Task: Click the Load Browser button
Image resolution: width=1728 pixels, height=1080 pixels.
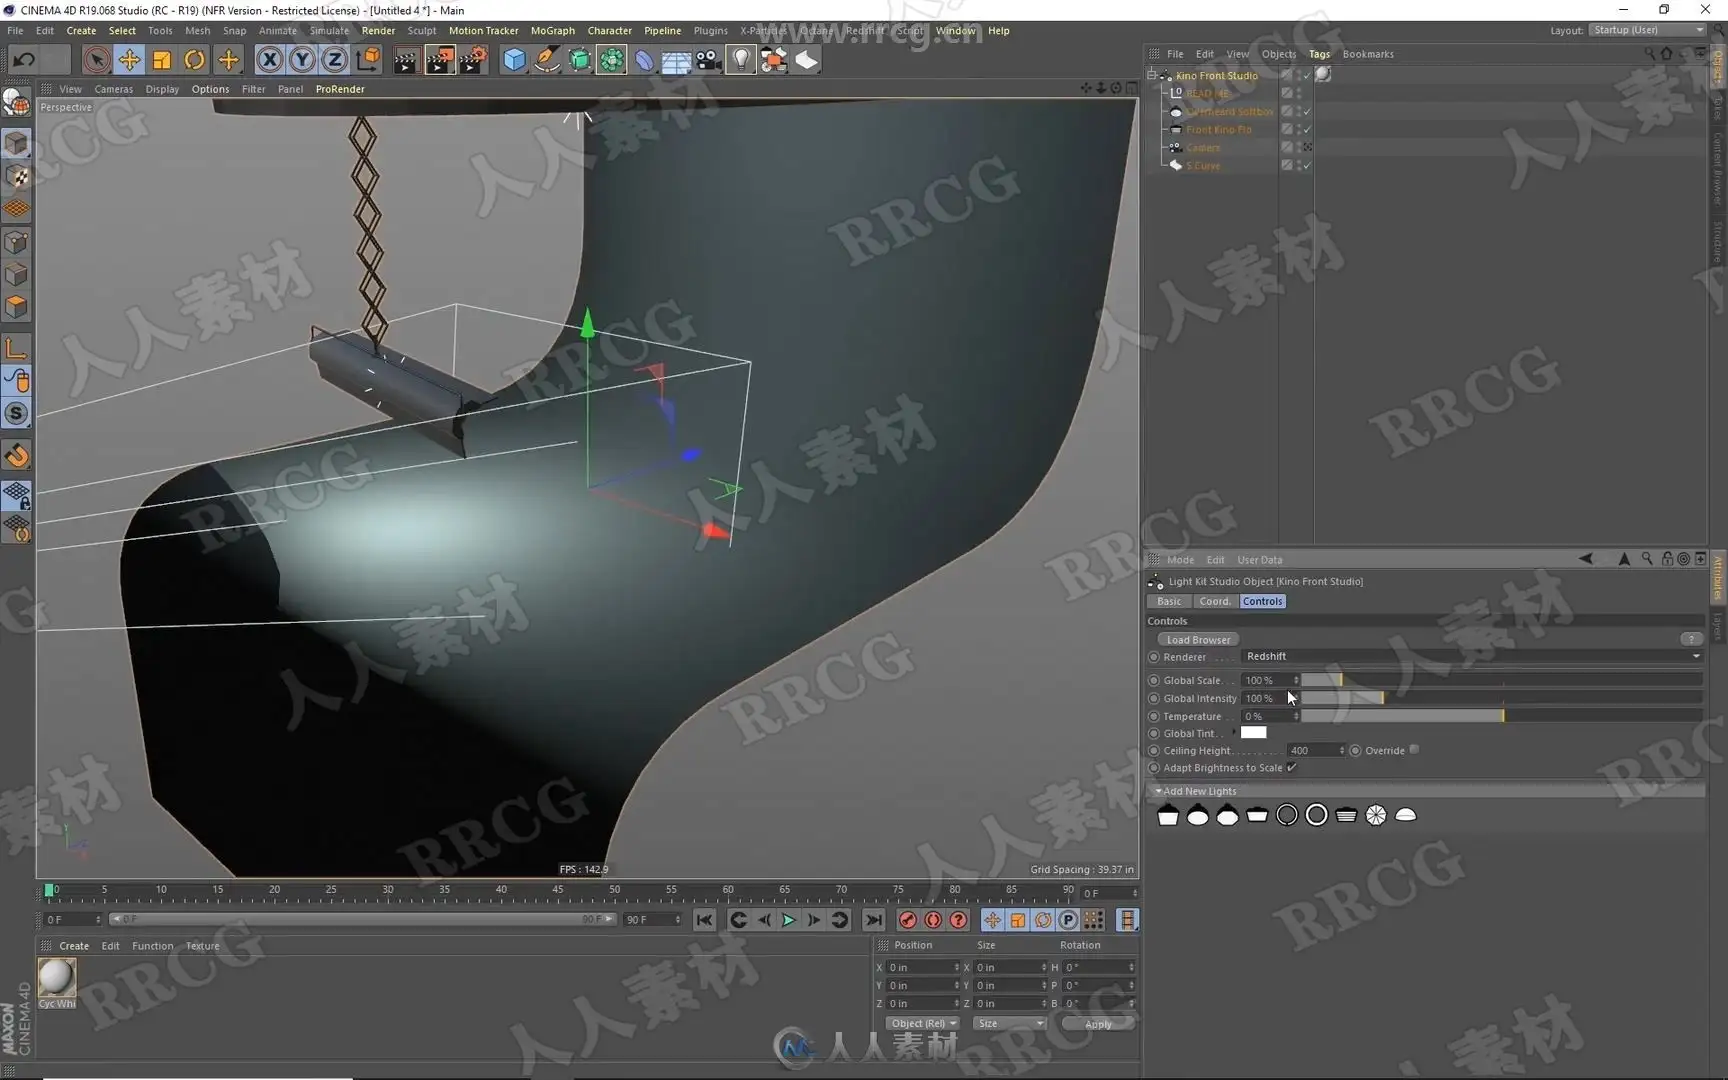Action: (1198, 640)
